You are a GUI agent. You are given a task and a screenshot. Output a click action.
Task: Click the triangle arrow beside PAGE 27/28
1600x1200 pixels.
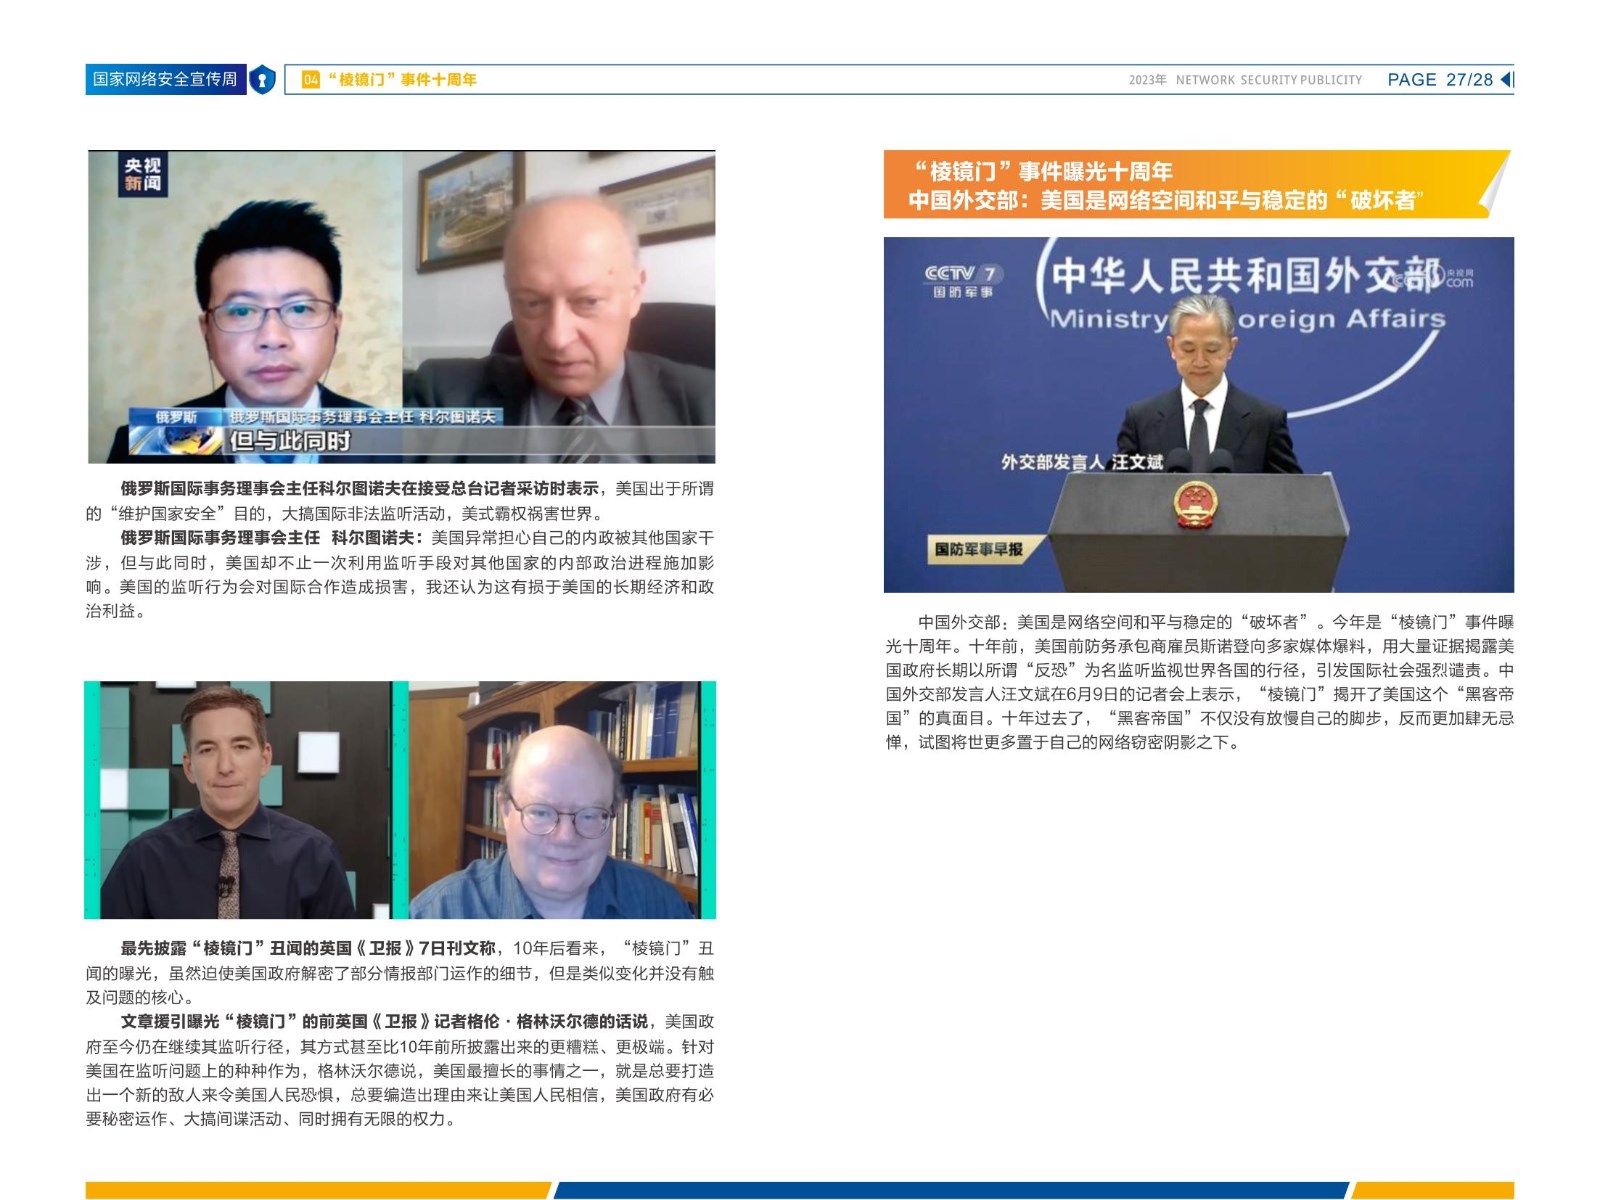click(1507, 79)
